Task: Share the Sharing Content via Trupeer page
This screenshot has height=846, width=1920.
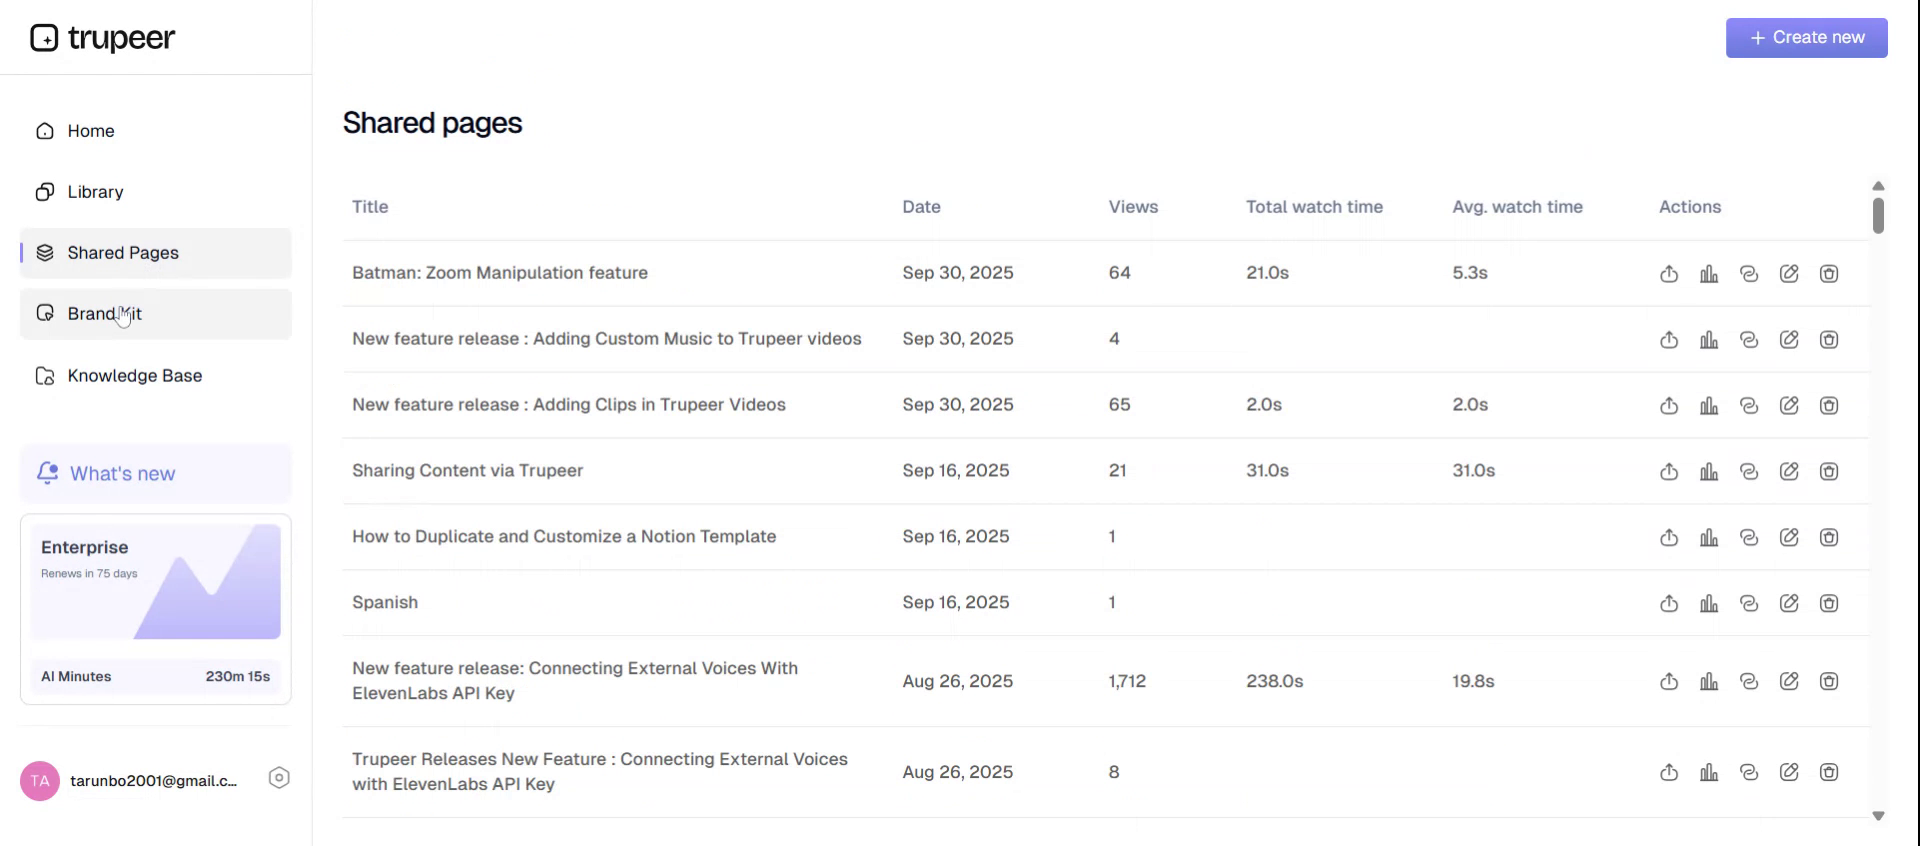Action: 1669,472
